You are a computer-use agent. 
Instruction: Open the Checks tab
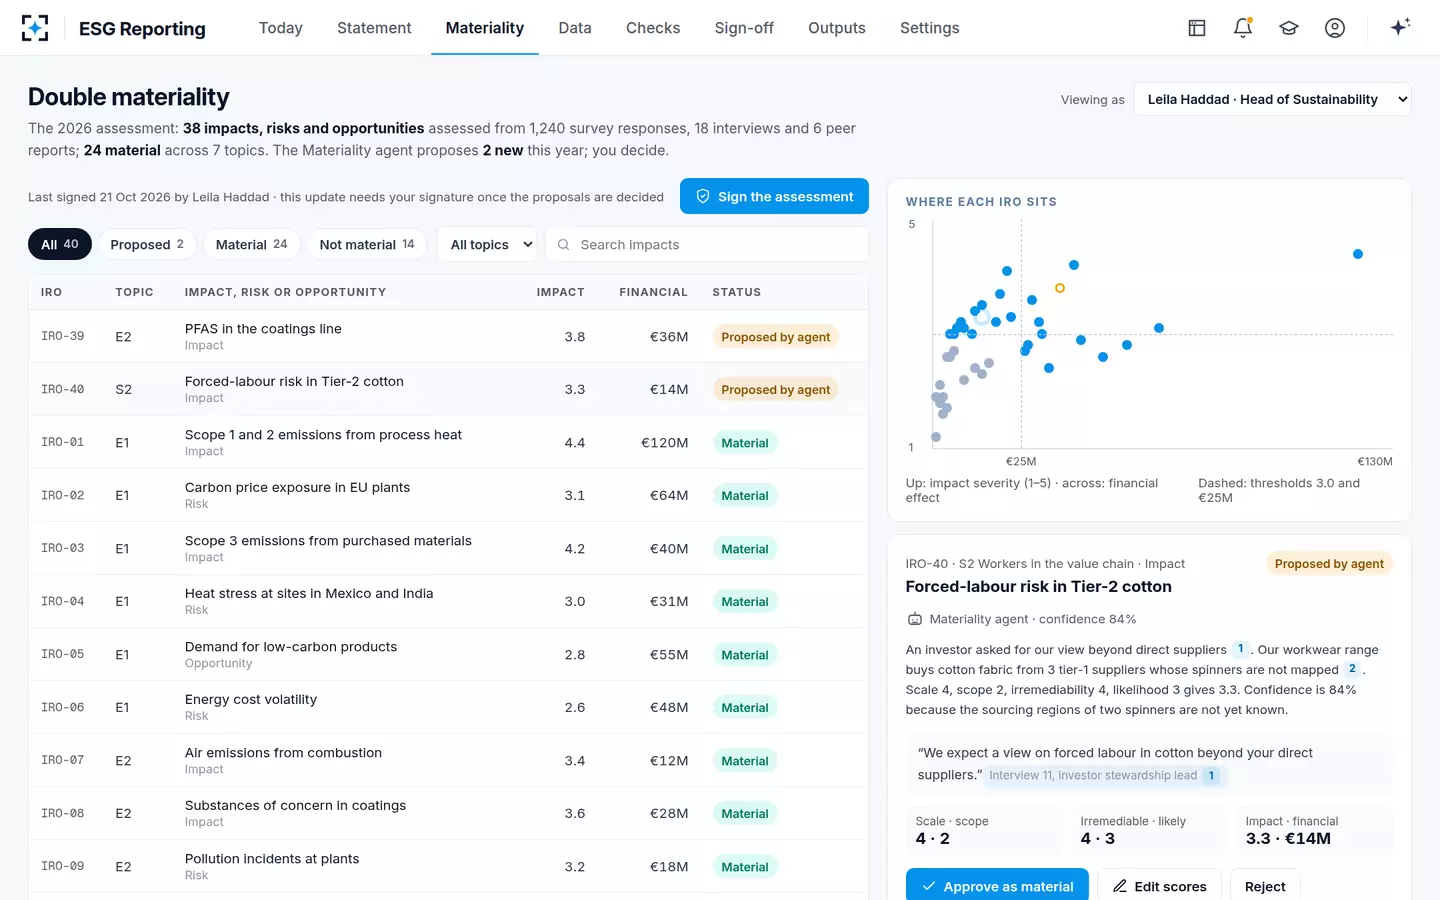tap(653, 28)
